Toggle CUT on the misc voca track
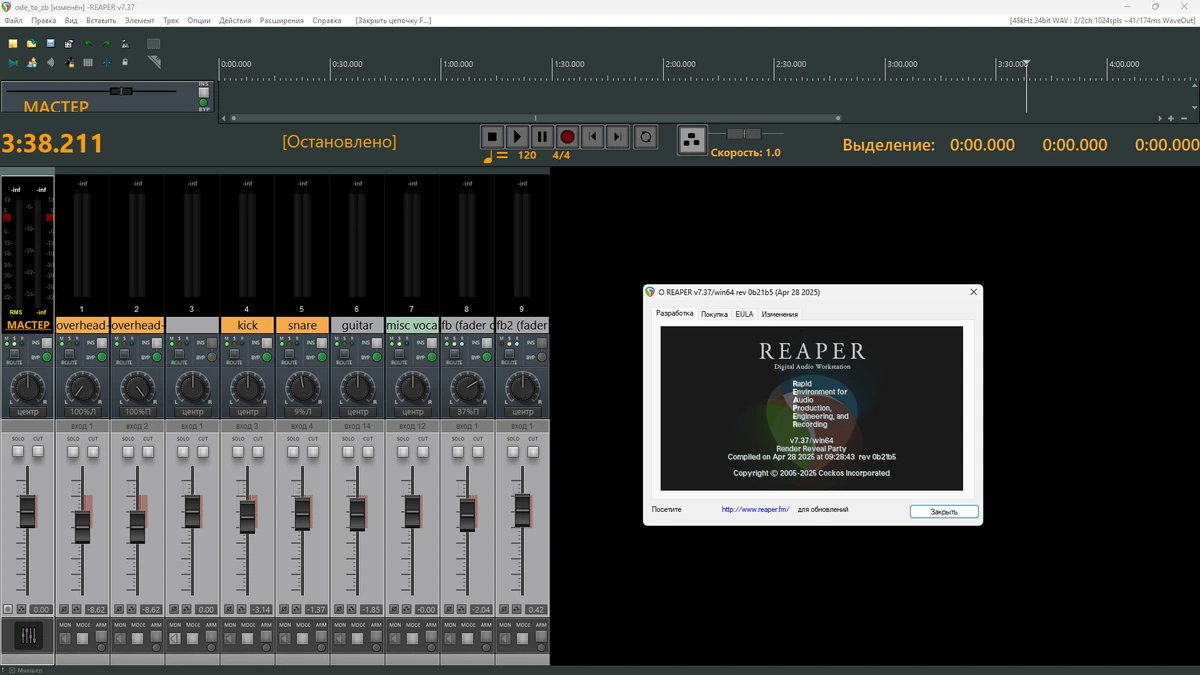Image resolution: width=1200 pixels, height=675 pixels. [x=423, y=452]
